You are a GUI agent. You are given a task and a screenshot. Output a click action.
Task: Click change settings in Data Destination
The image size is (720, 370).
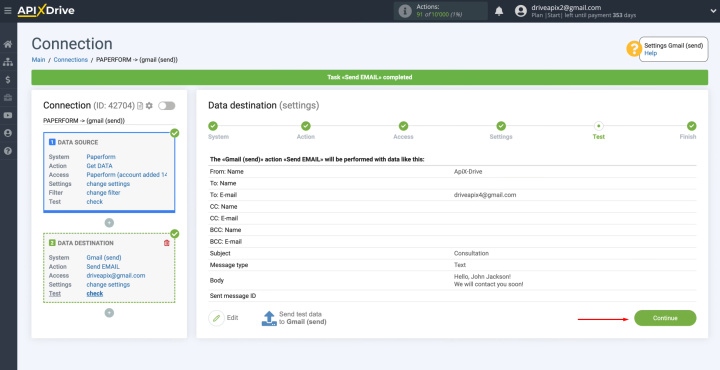point(108,285)
